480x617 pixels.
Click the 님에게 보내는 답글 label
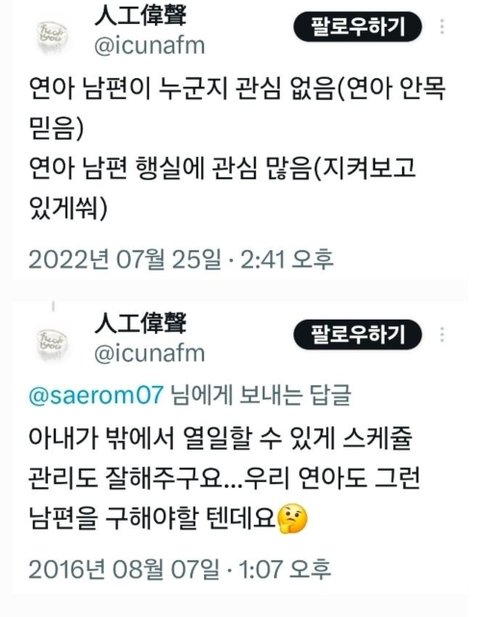point(260,395)
